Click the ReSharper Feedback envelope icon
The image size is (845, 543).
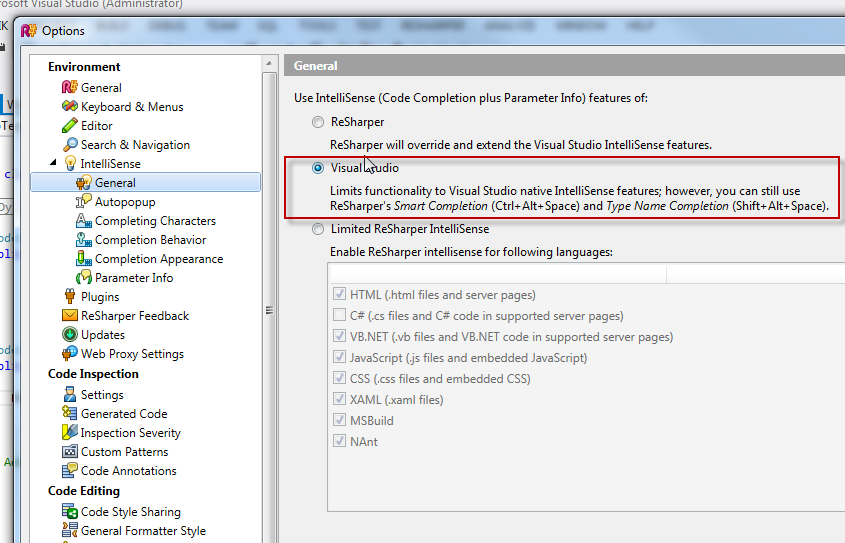(70, 316)
